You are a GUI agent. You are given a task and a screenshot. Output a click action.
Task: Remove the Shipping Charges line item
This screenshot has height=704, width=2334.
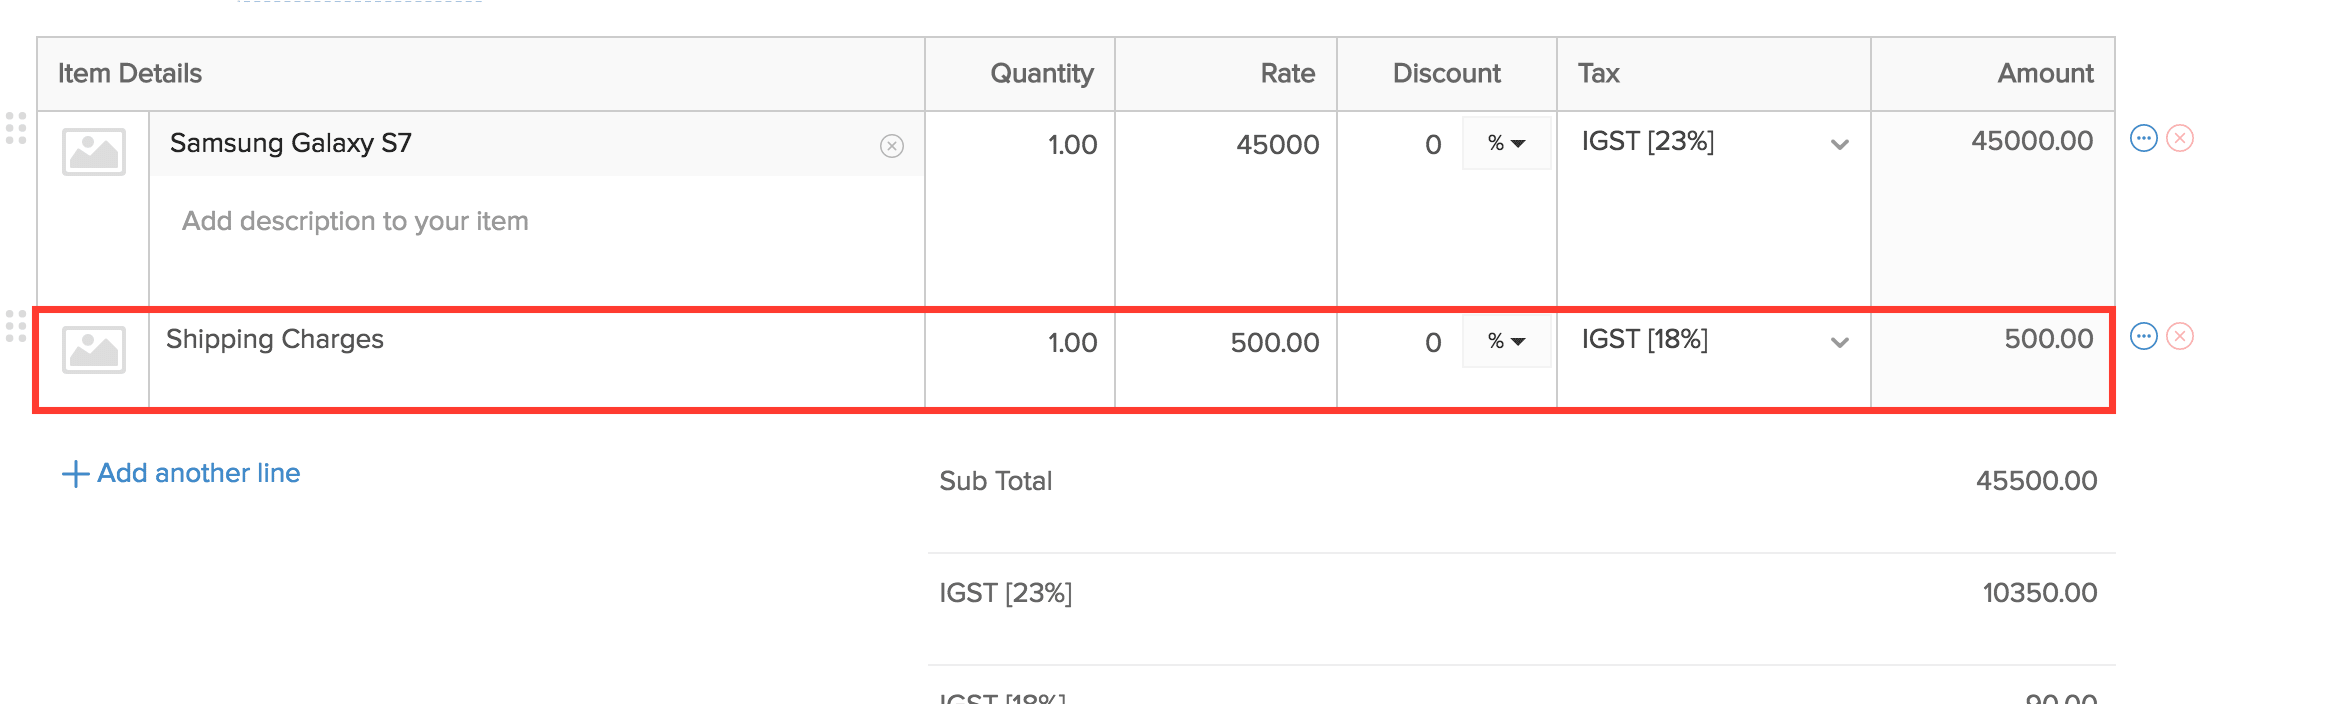pos(2180,337)
